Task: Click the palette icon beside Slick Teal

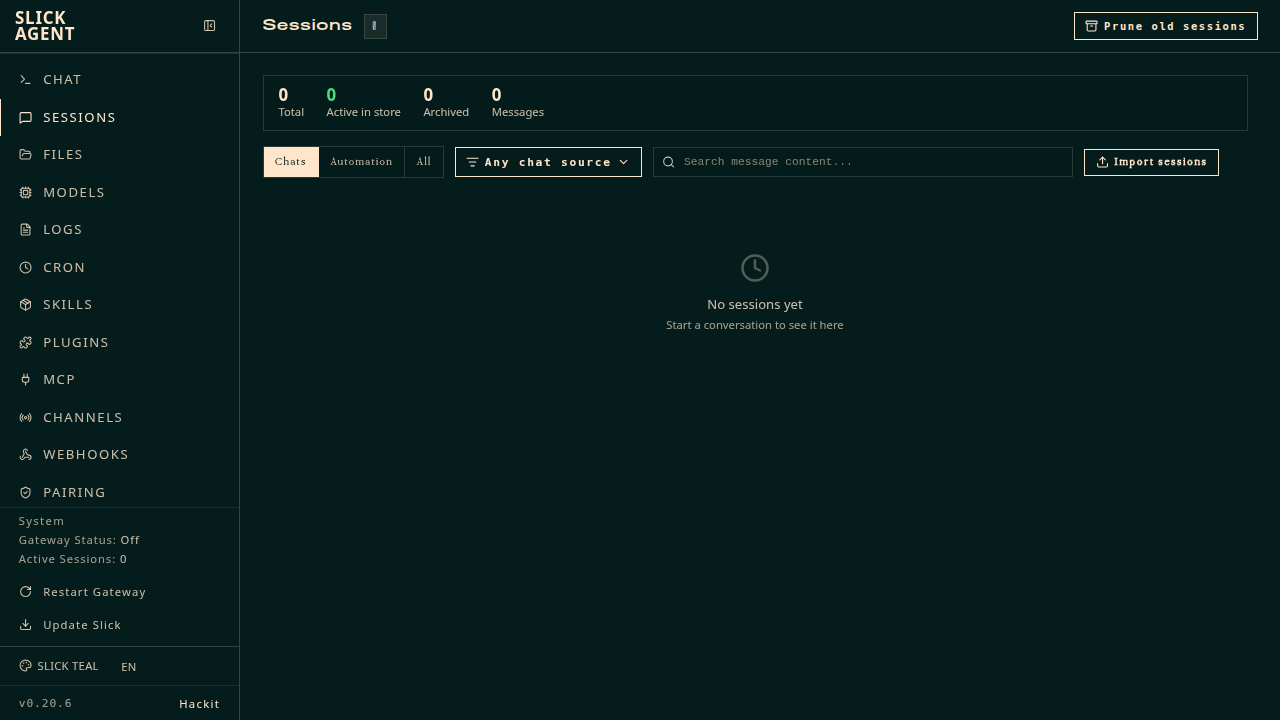Action: [26, 666]
